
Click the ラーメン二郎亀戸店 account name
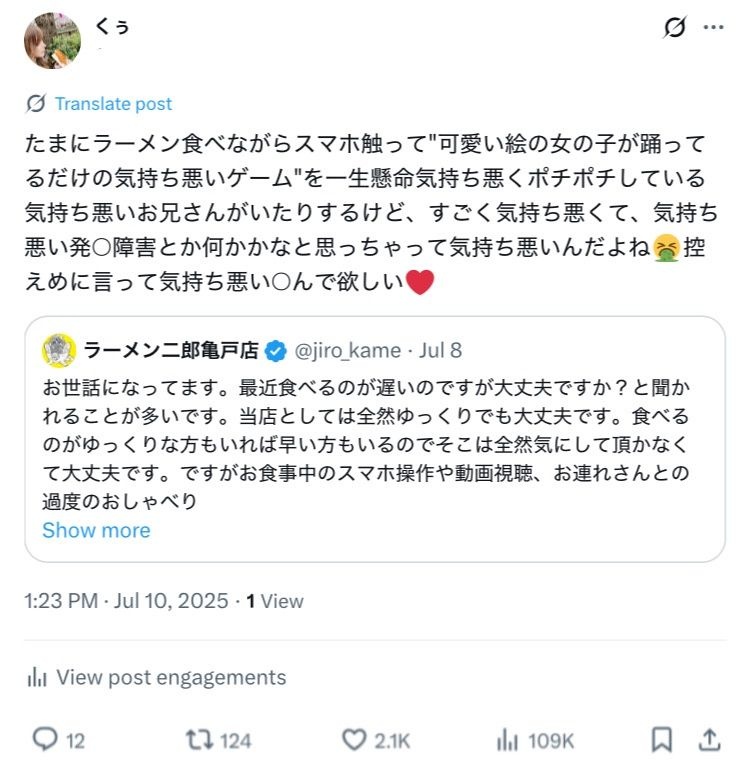pos(171,350)
